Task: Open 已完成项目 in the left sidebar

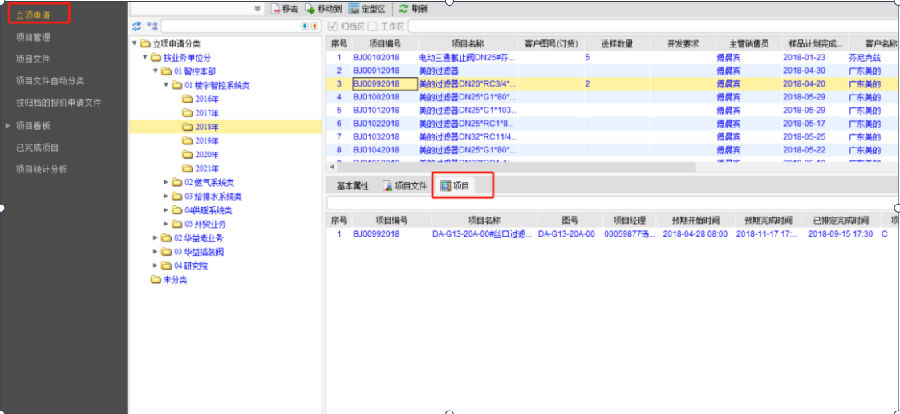Action: [37, 148]
